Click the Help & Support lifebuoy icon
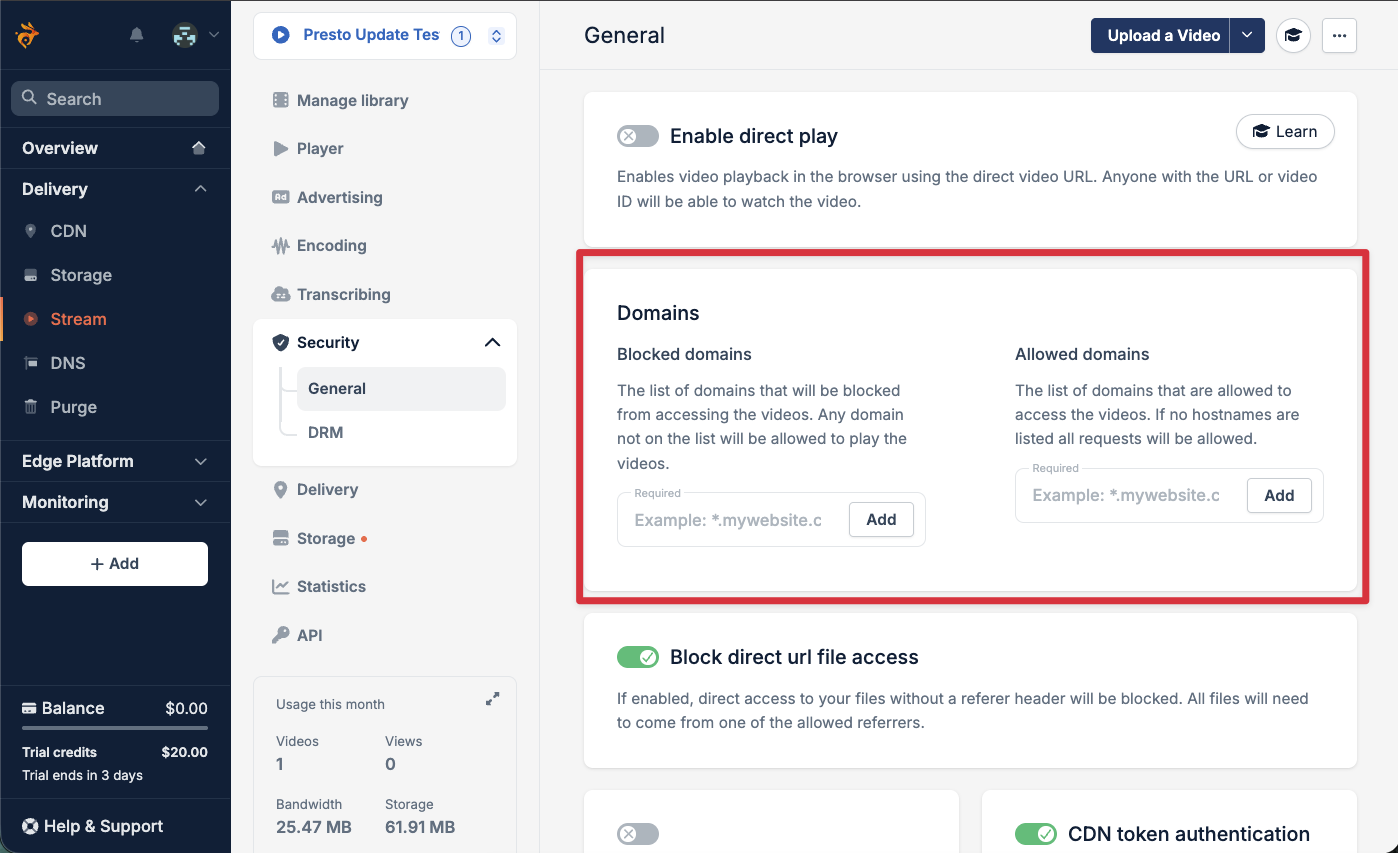1398x853 pixels. [x=30, y=826]
